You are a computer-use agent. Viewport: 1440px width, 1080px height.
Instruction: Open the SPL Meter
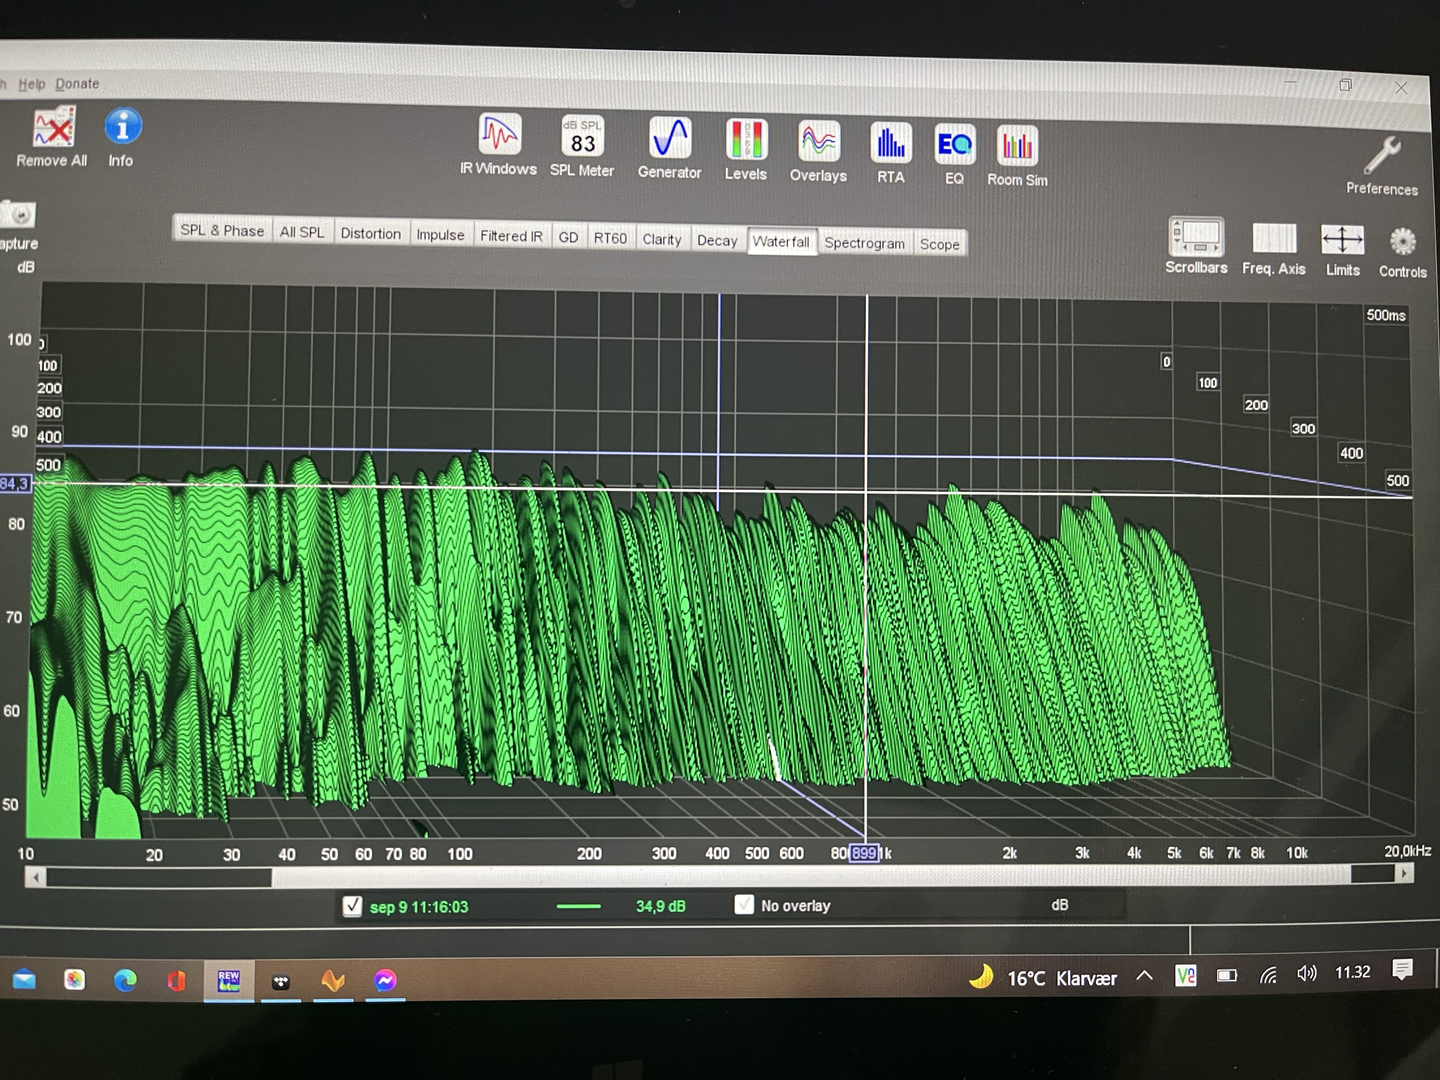582,137
